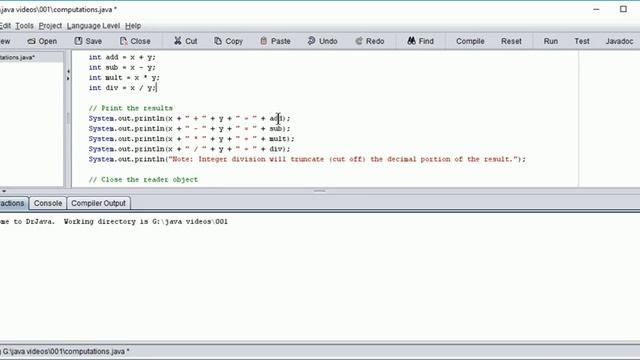Generate docs with Javadoc button
This screenshot has width=640, height=360.
click(x=619, y=41)
